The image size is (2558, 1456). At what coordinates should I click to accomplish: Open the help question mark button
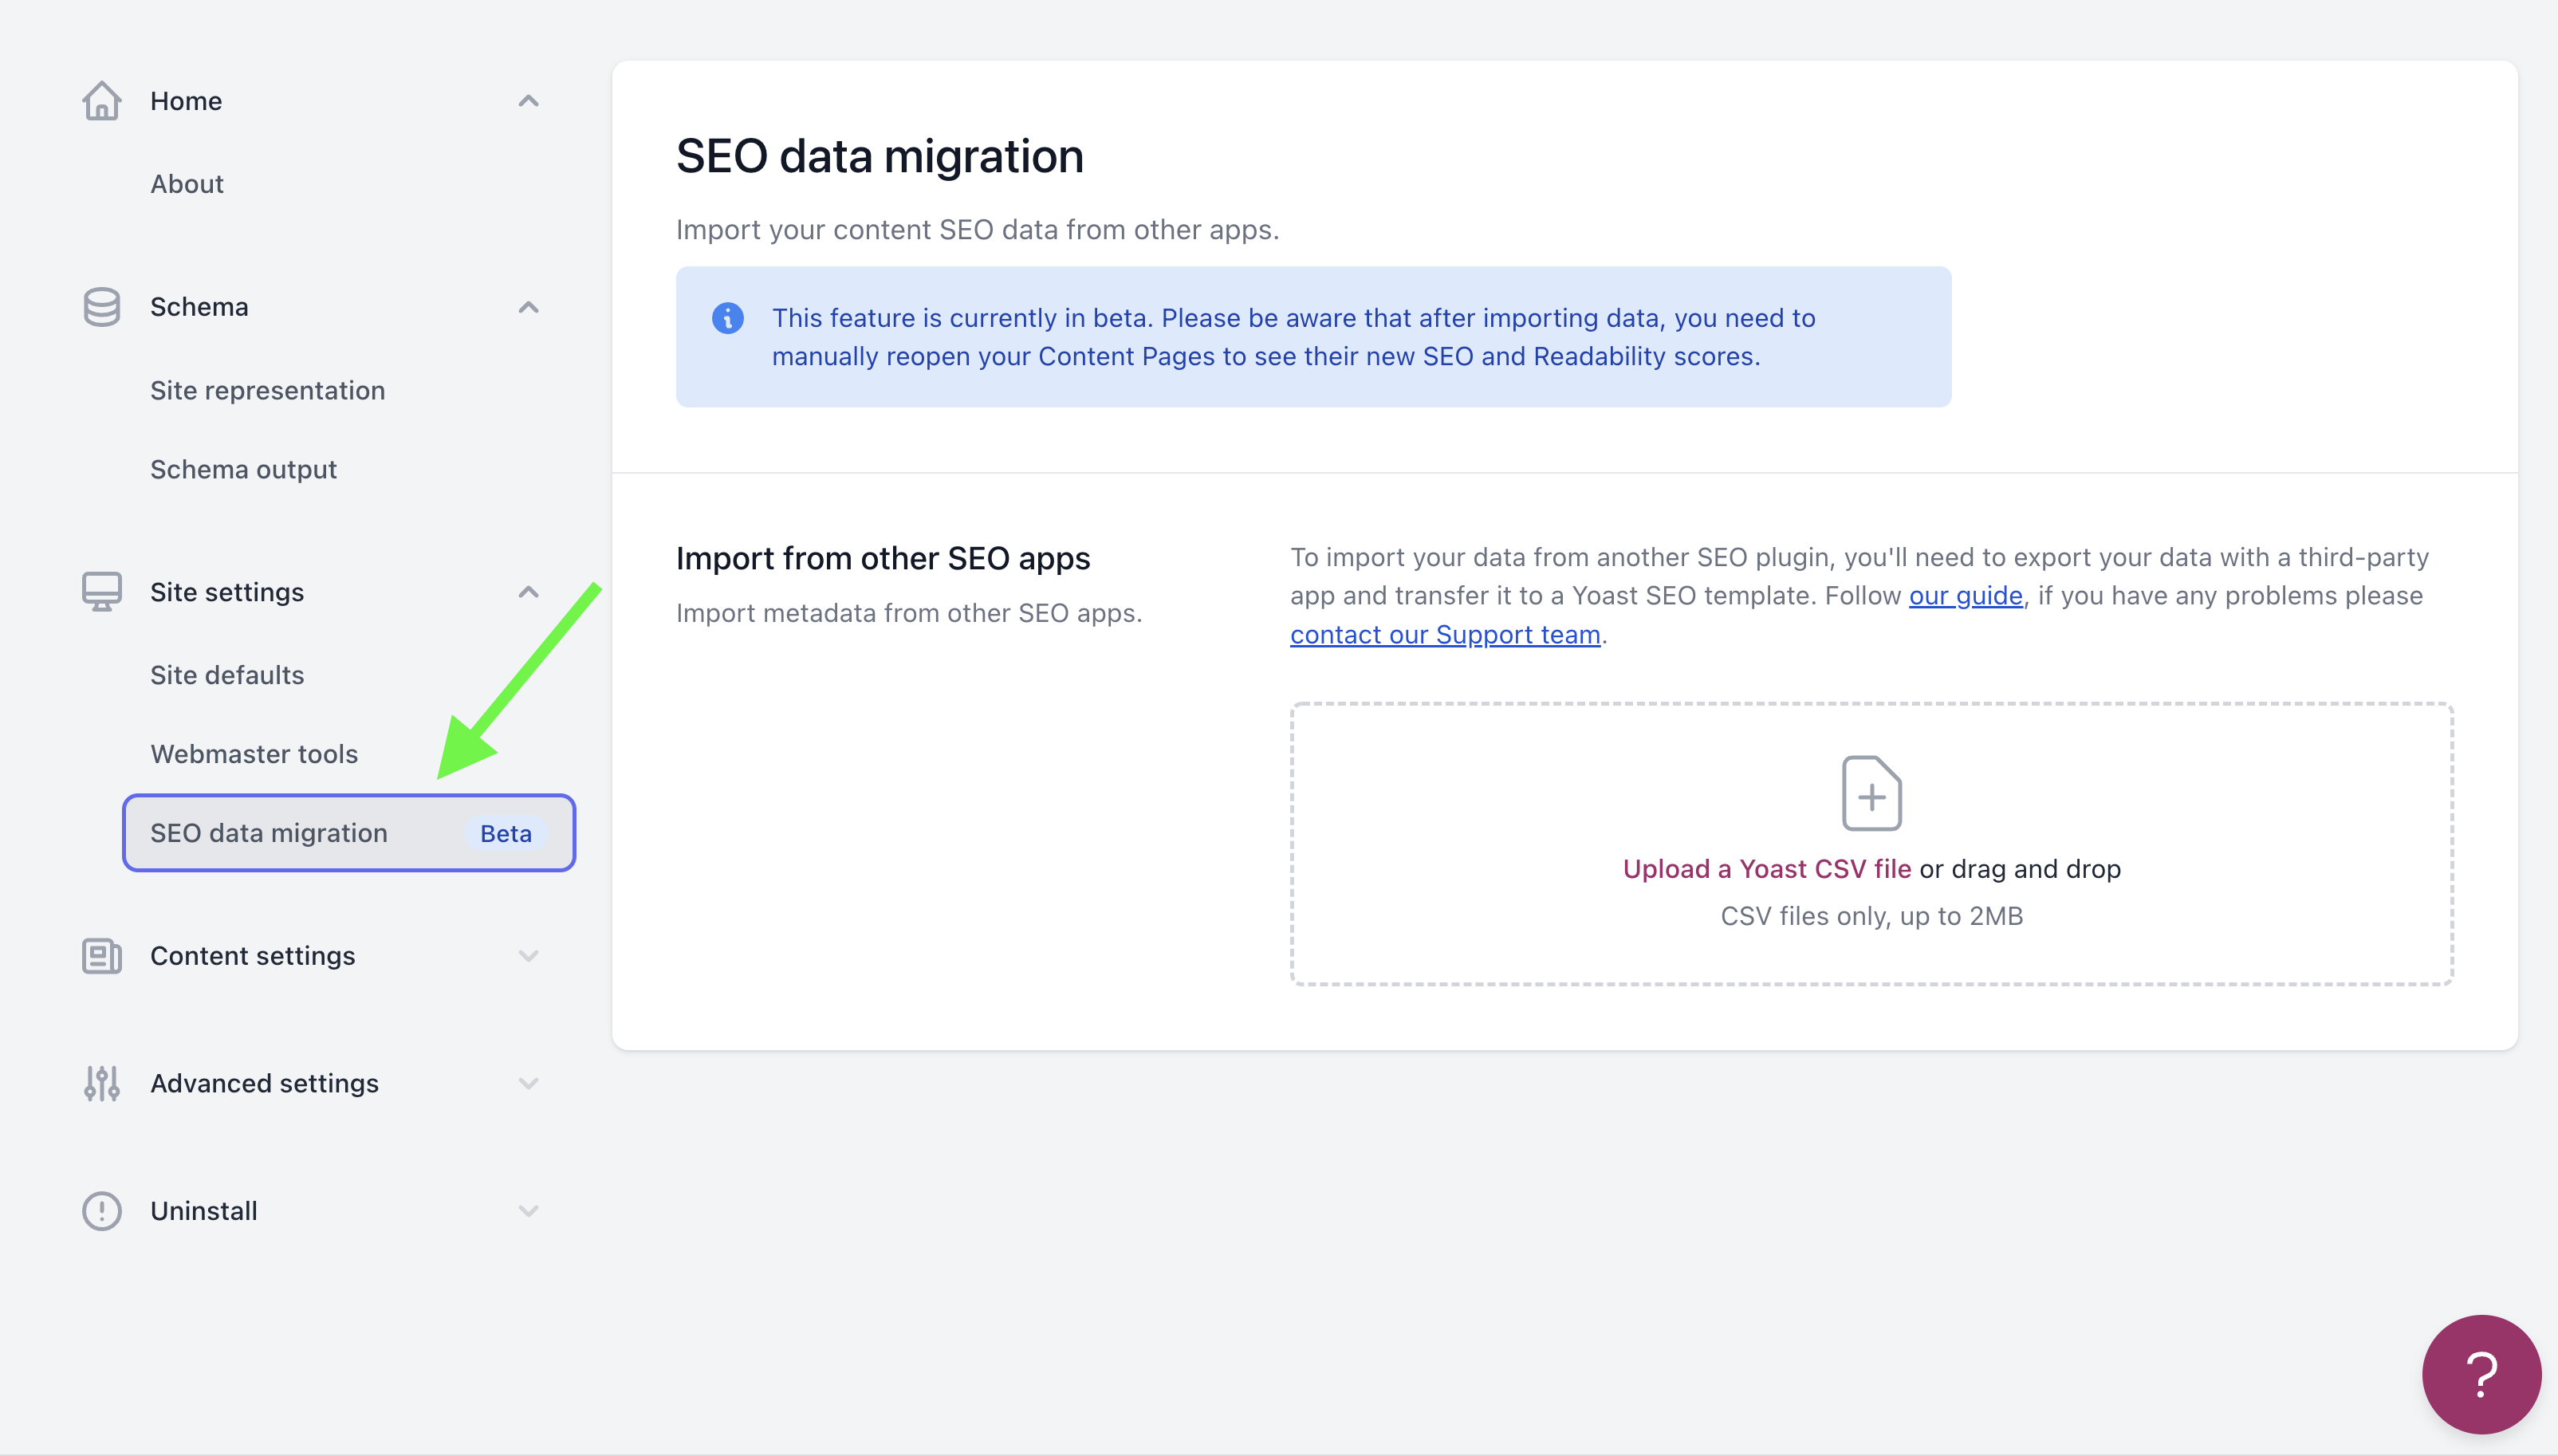point(2481,1374)
